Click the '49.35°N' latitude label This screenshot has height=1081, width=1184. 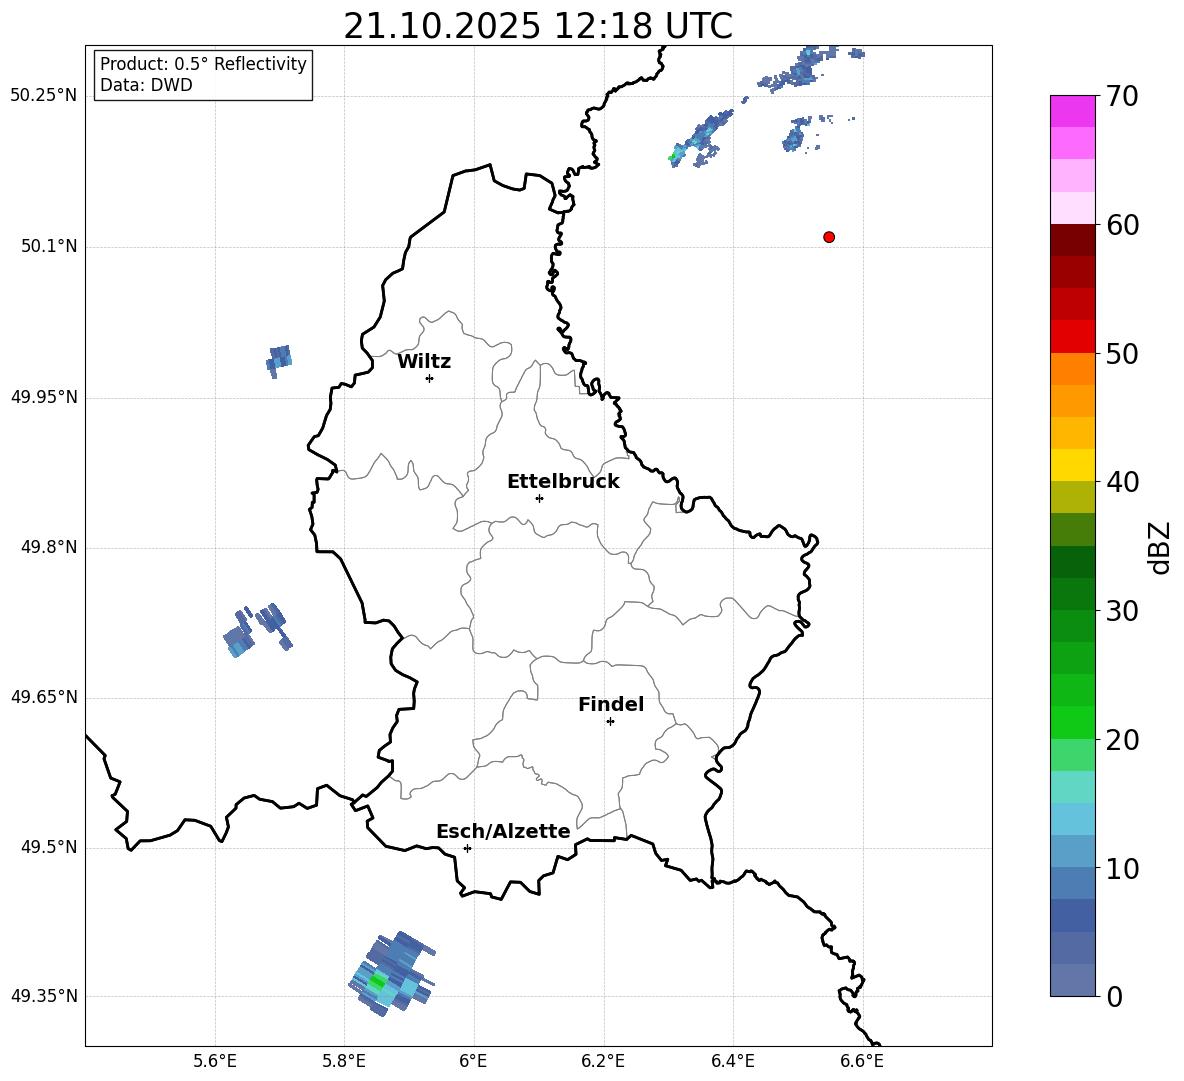click(x=44, y=996)
